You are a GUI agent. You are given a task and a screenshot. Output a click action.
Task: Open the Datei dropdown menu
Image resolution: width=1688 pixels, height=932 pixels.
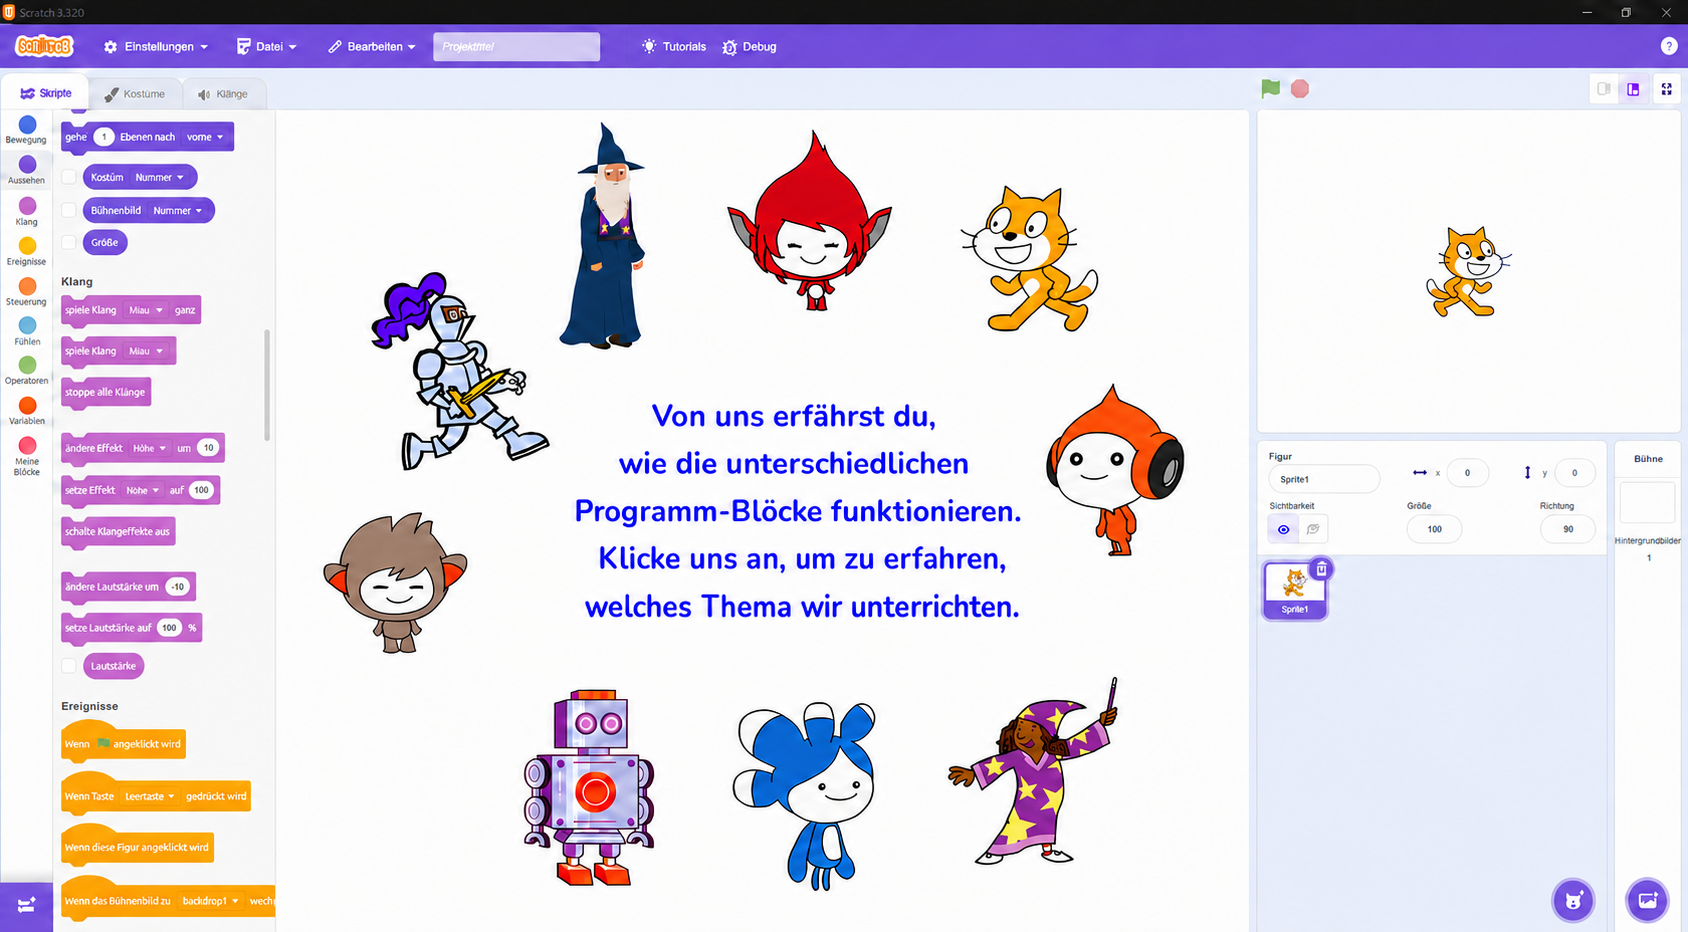(x=267, y=47)
